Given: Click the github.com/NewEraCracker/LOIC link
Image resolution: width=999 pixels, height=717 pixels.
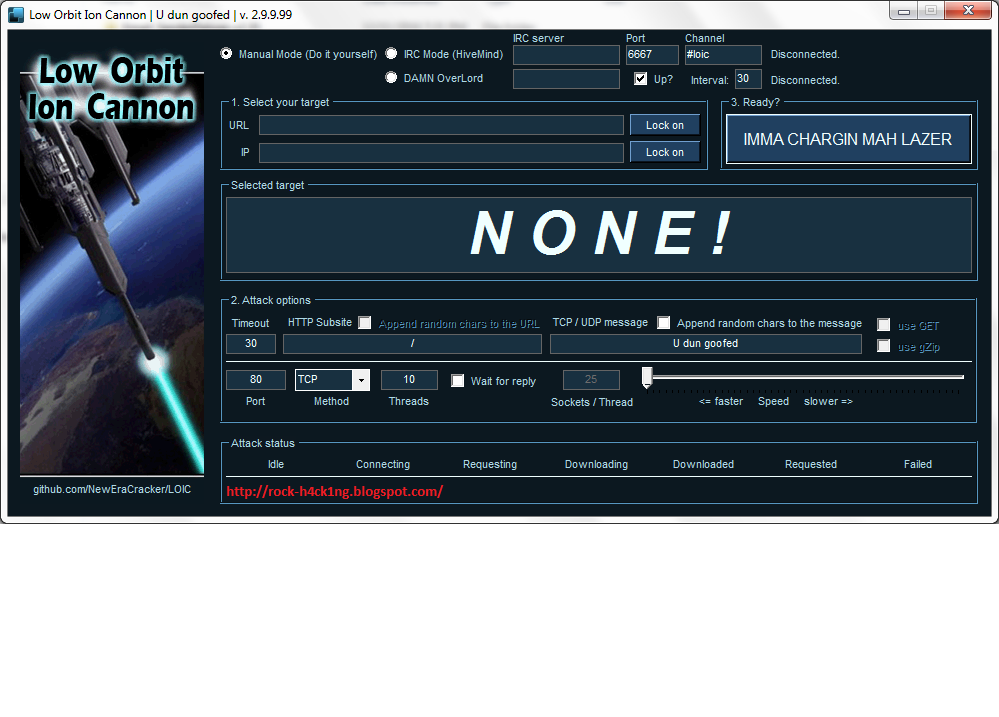Looking at the screenshot, I should coord(110,491).
